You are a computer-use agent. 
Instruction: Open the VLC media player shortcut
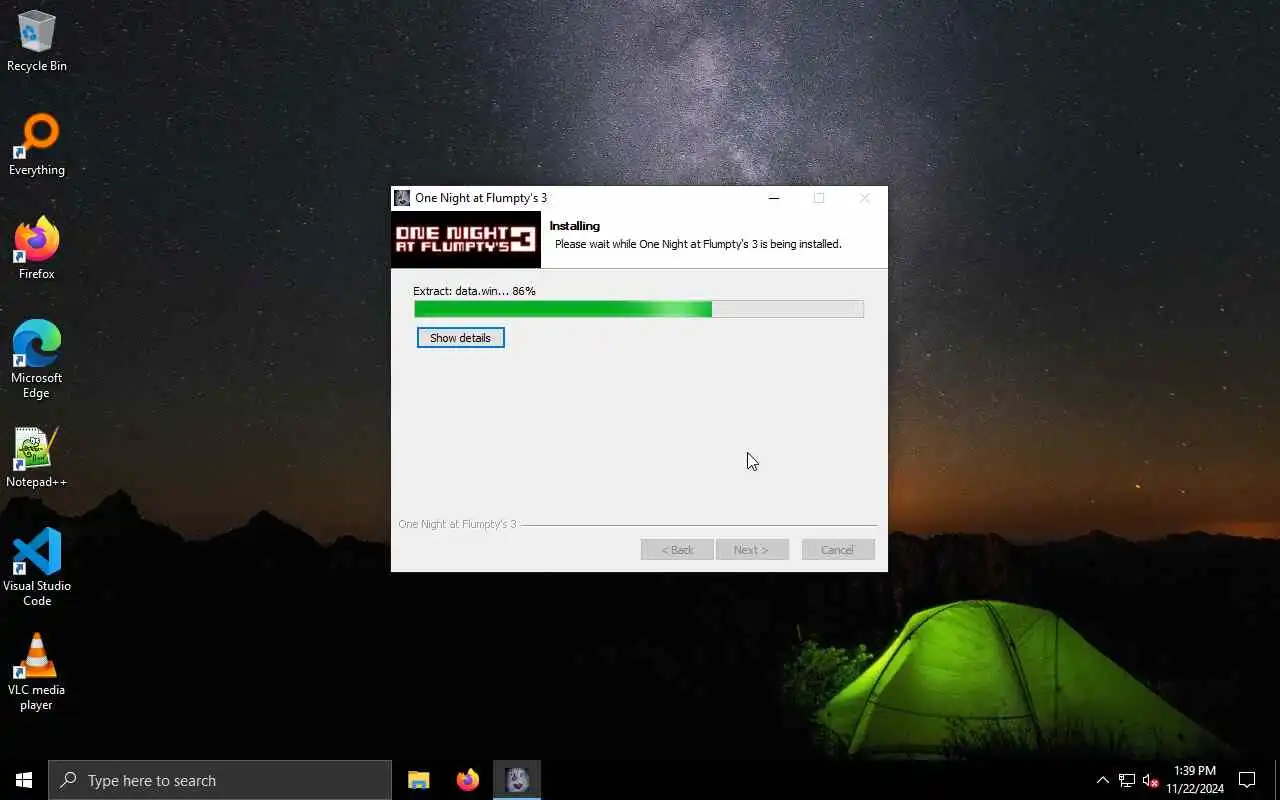tap(37, 672)
